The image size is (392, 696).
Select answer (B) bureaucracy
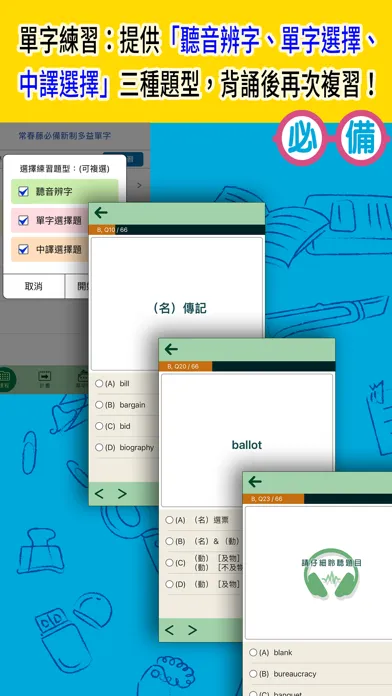click(x=253, y=674)
